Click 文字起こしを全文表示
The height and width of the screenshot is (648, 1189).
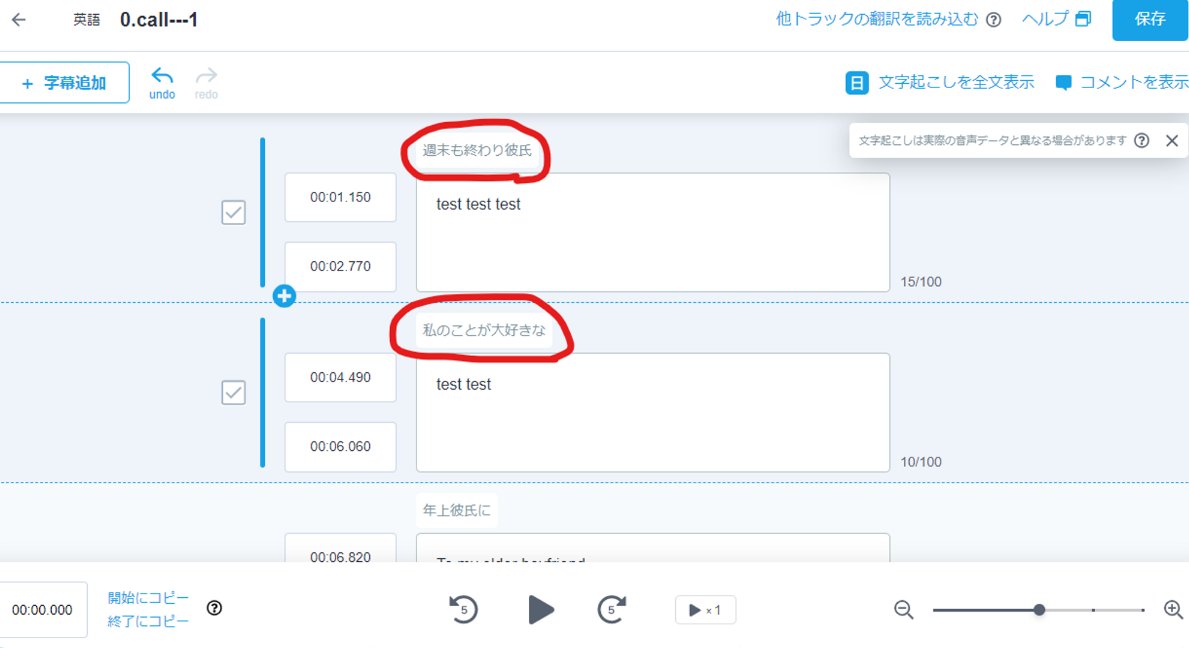(956, 82)
